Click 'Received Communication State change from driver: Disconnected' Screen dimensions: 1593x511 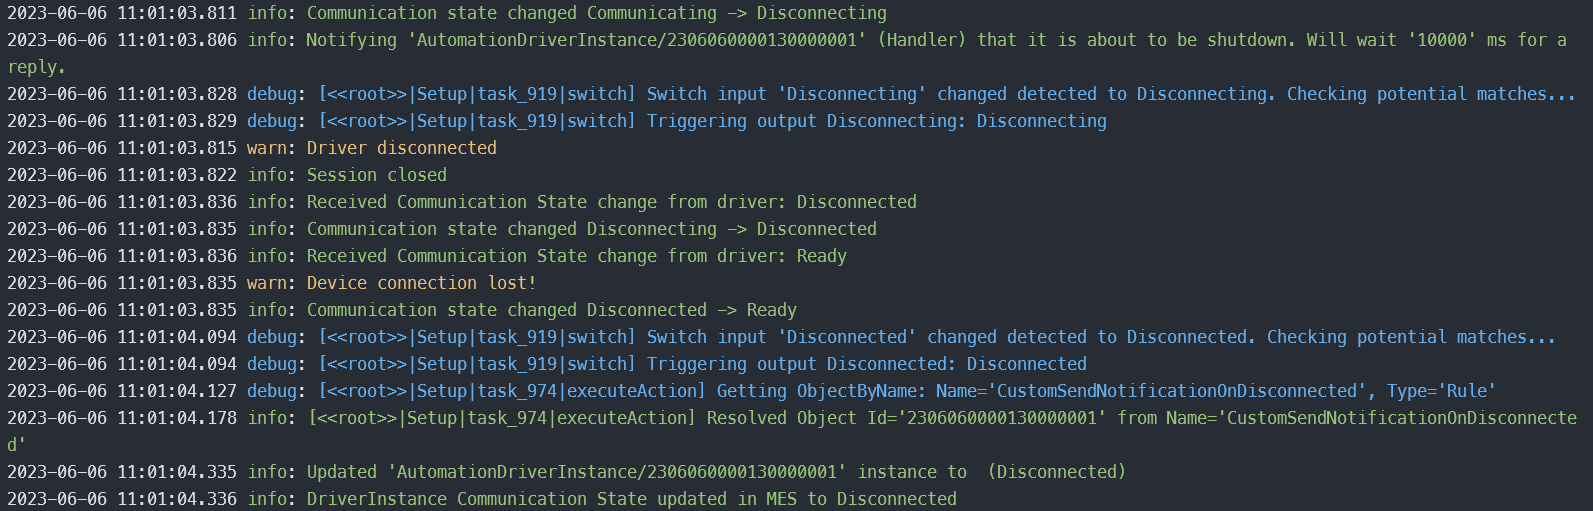pos(611,202)
